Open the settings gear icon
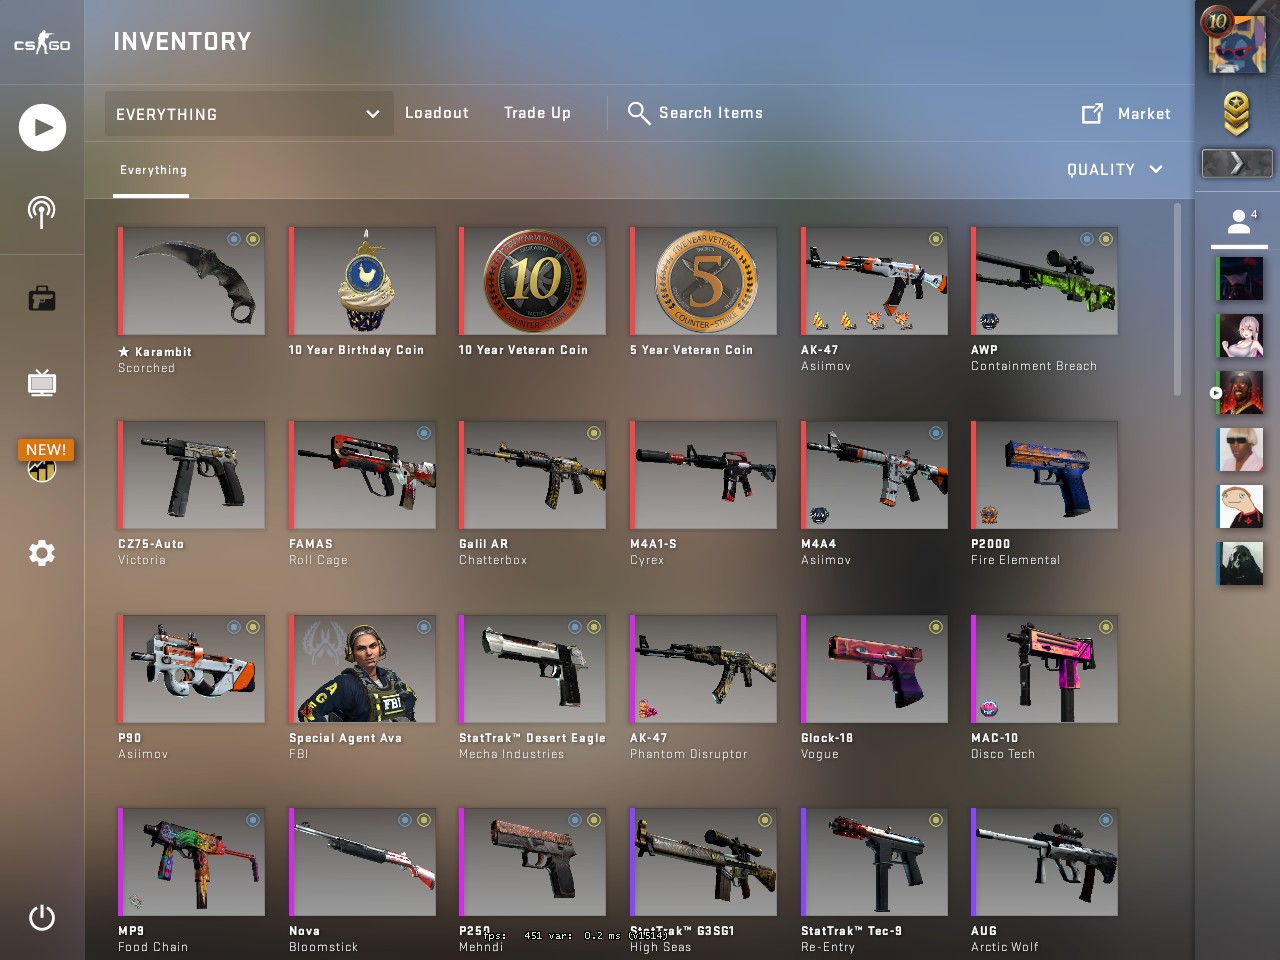1280x960 pixels. tap(42, 553)
